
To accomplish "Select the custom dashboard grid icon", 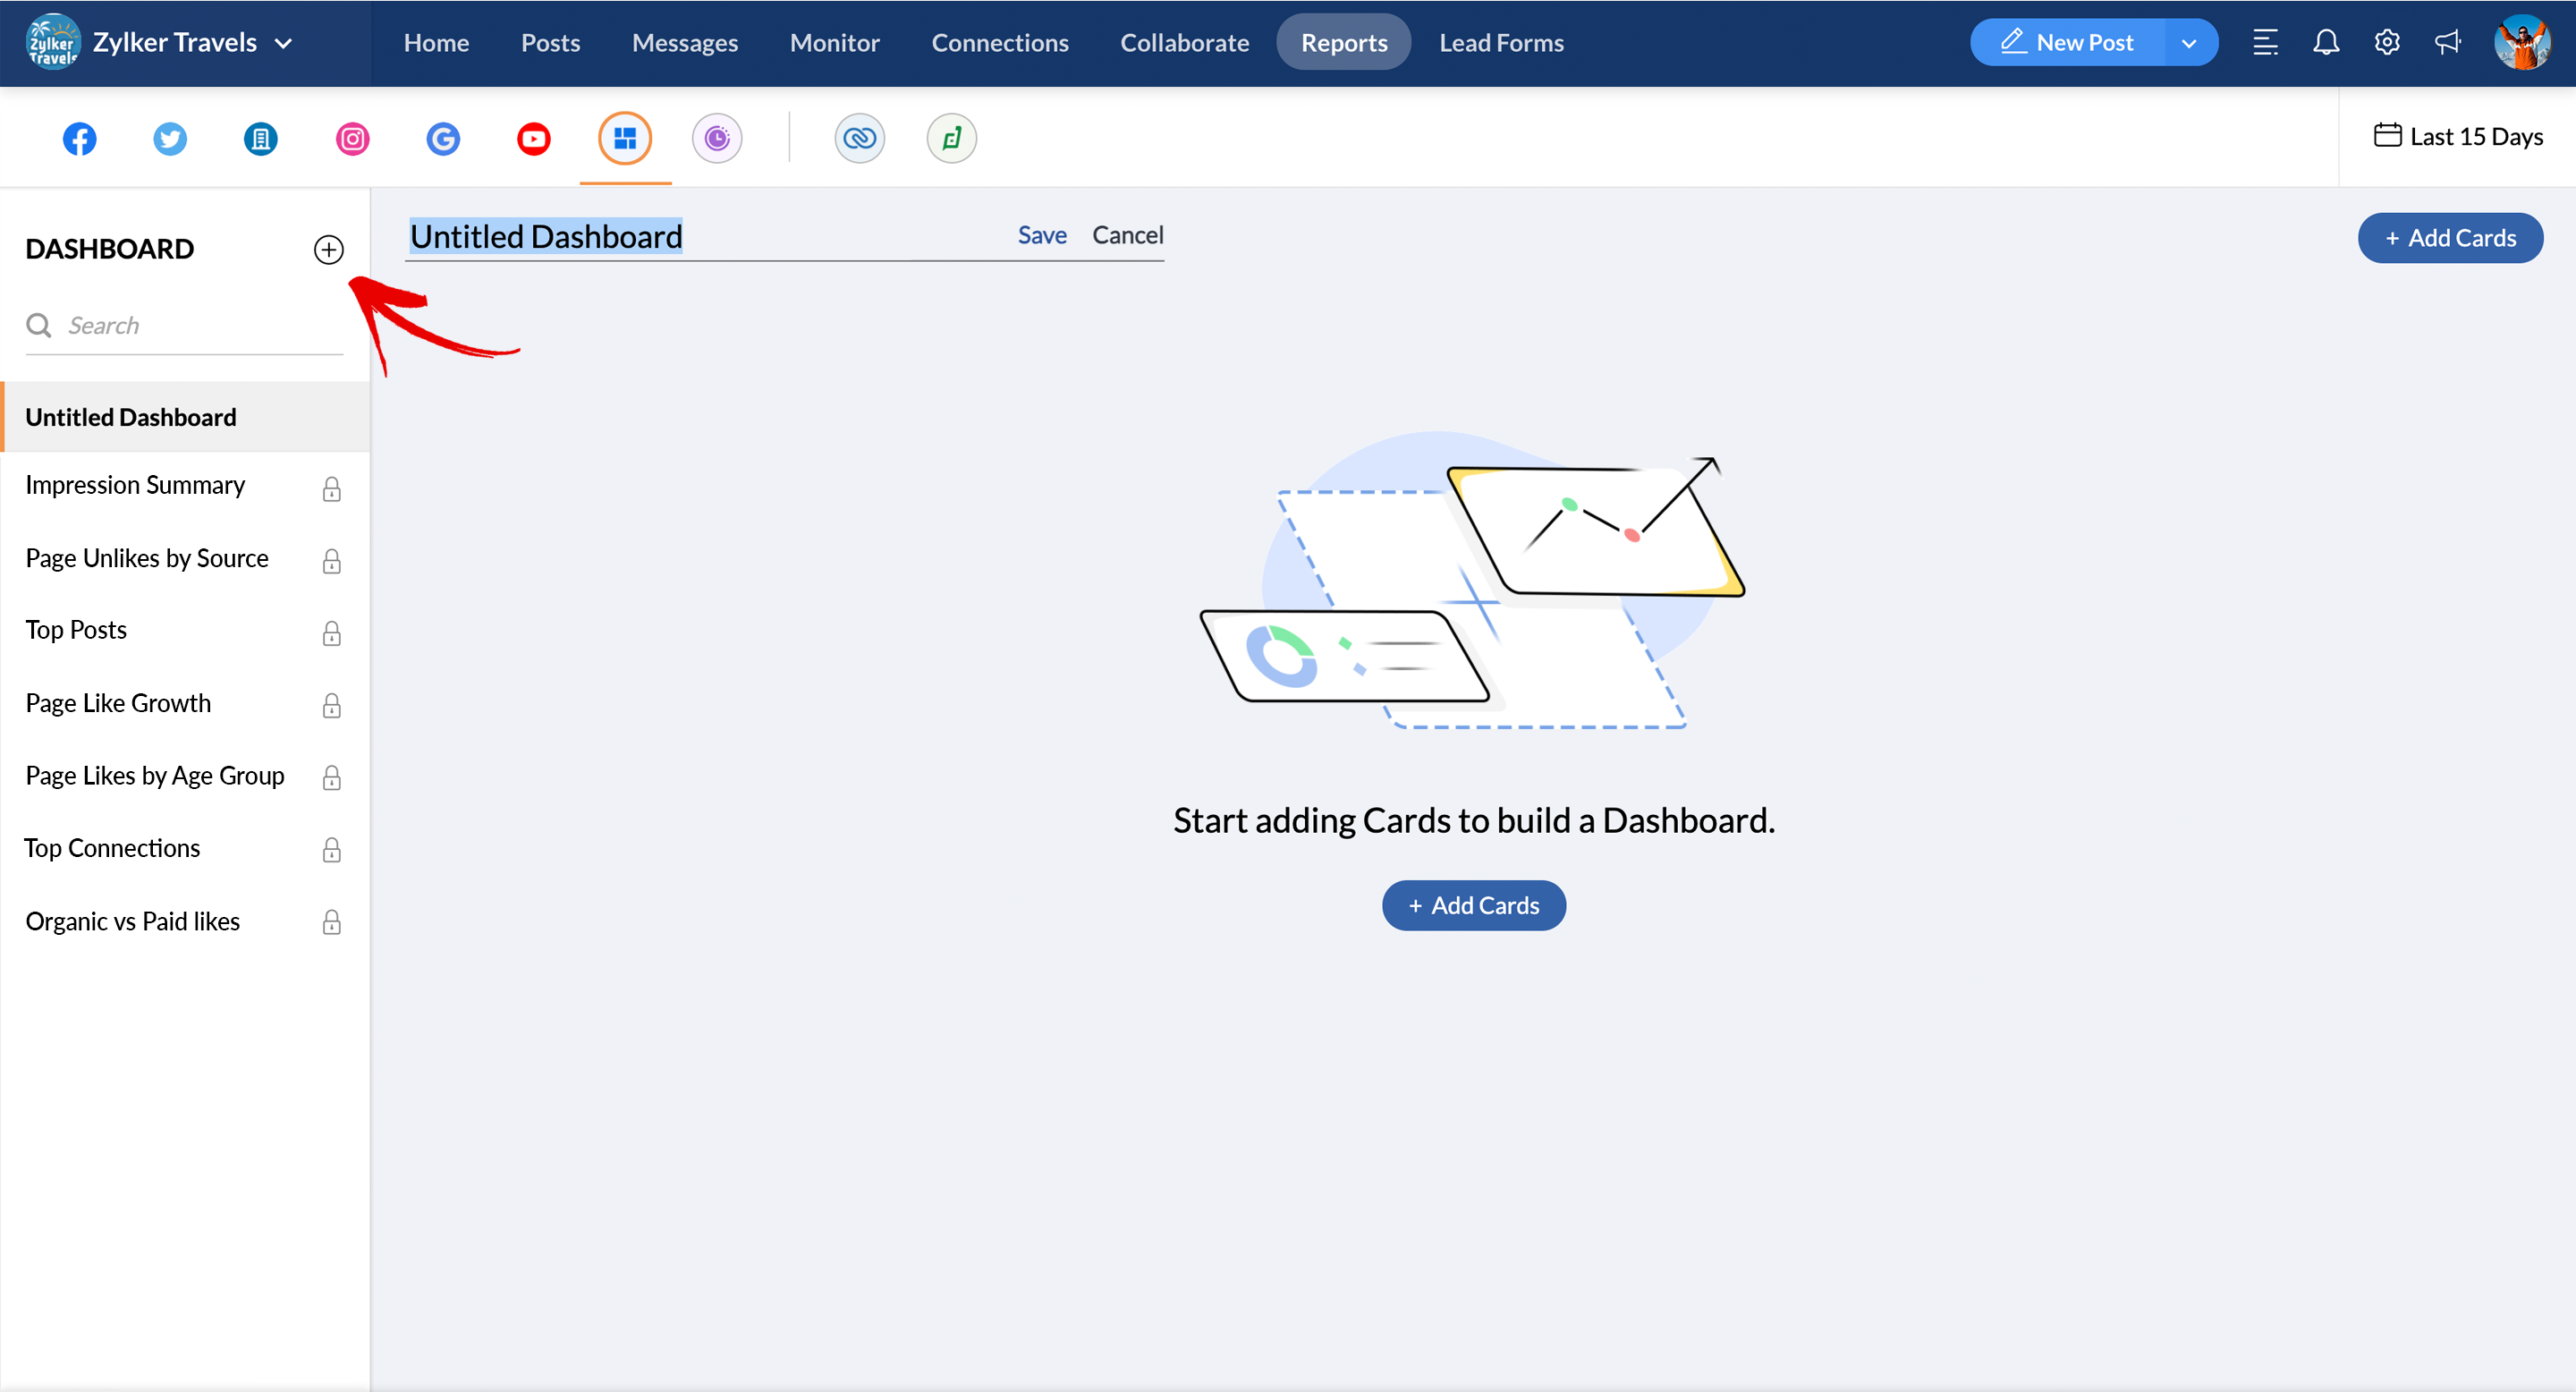I will pyautogui.click(x=625, y=138).
